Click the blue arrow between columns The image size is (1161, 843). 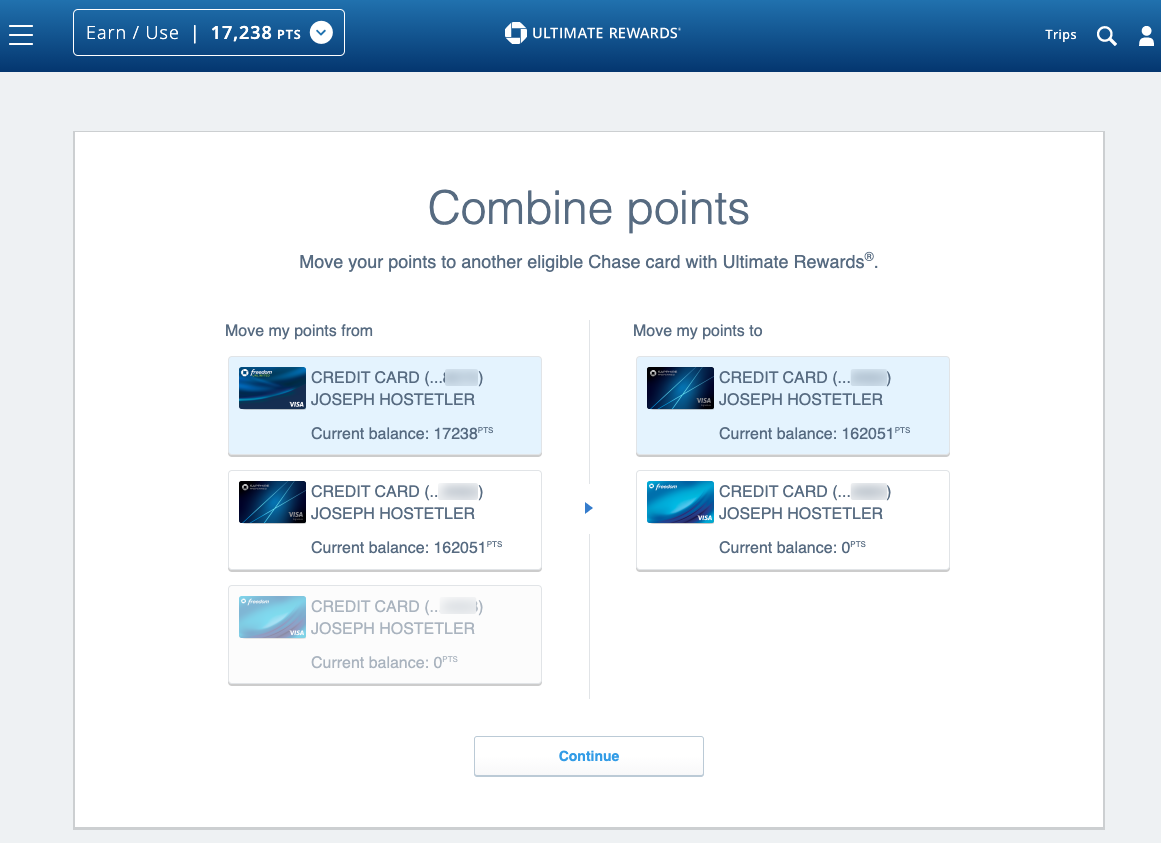(x=588, y=509)
